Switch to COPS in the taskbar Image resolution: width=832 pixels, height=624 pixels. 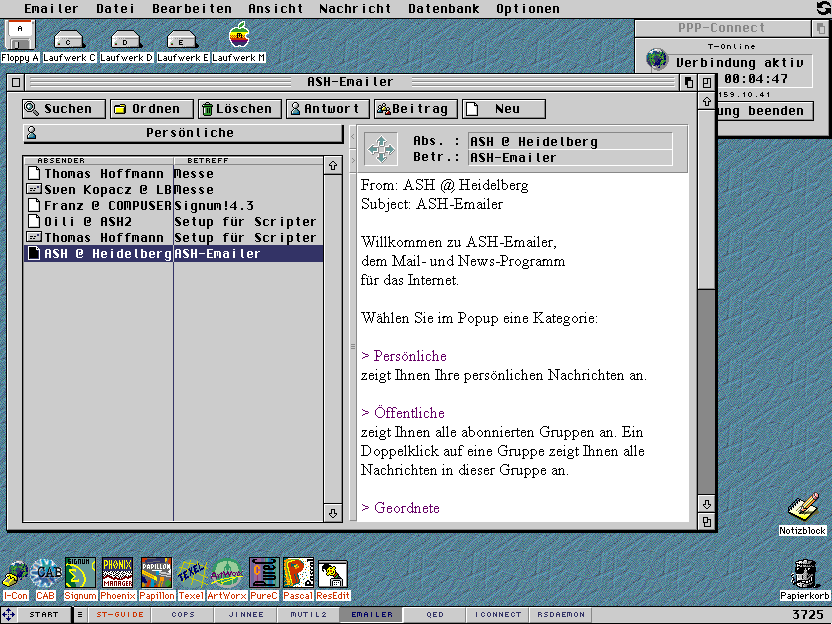[x=183, y=615]
